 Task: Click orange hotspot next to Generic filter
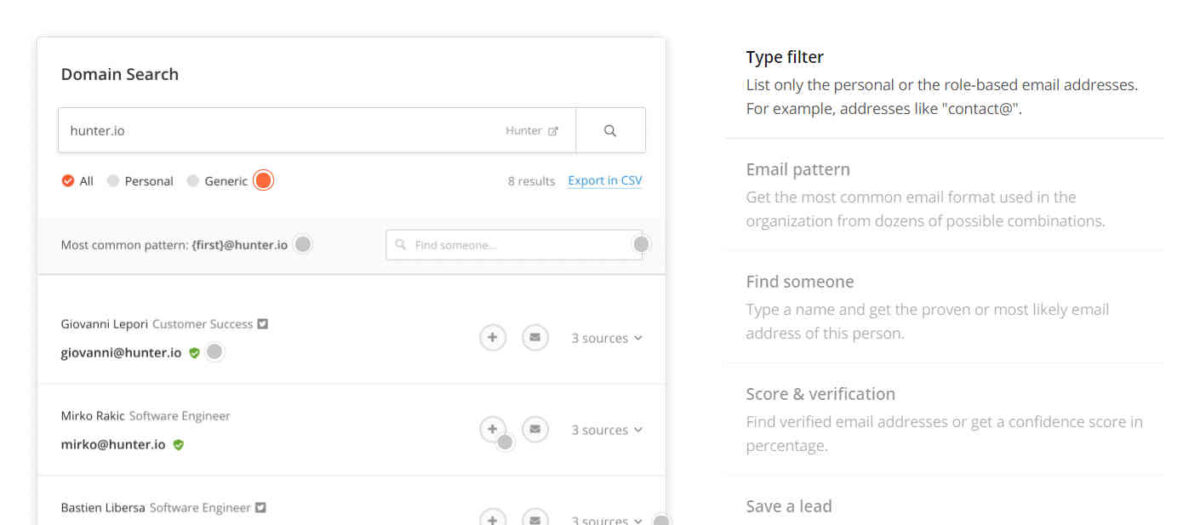pyautogui.click(x=262, y=181)
